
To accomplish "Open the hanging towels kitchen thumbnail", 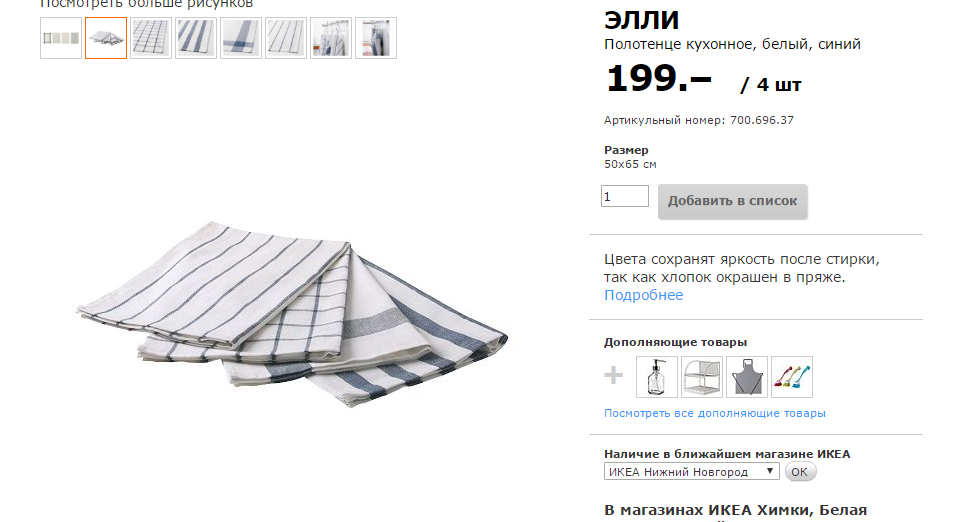I will [331, 38].
